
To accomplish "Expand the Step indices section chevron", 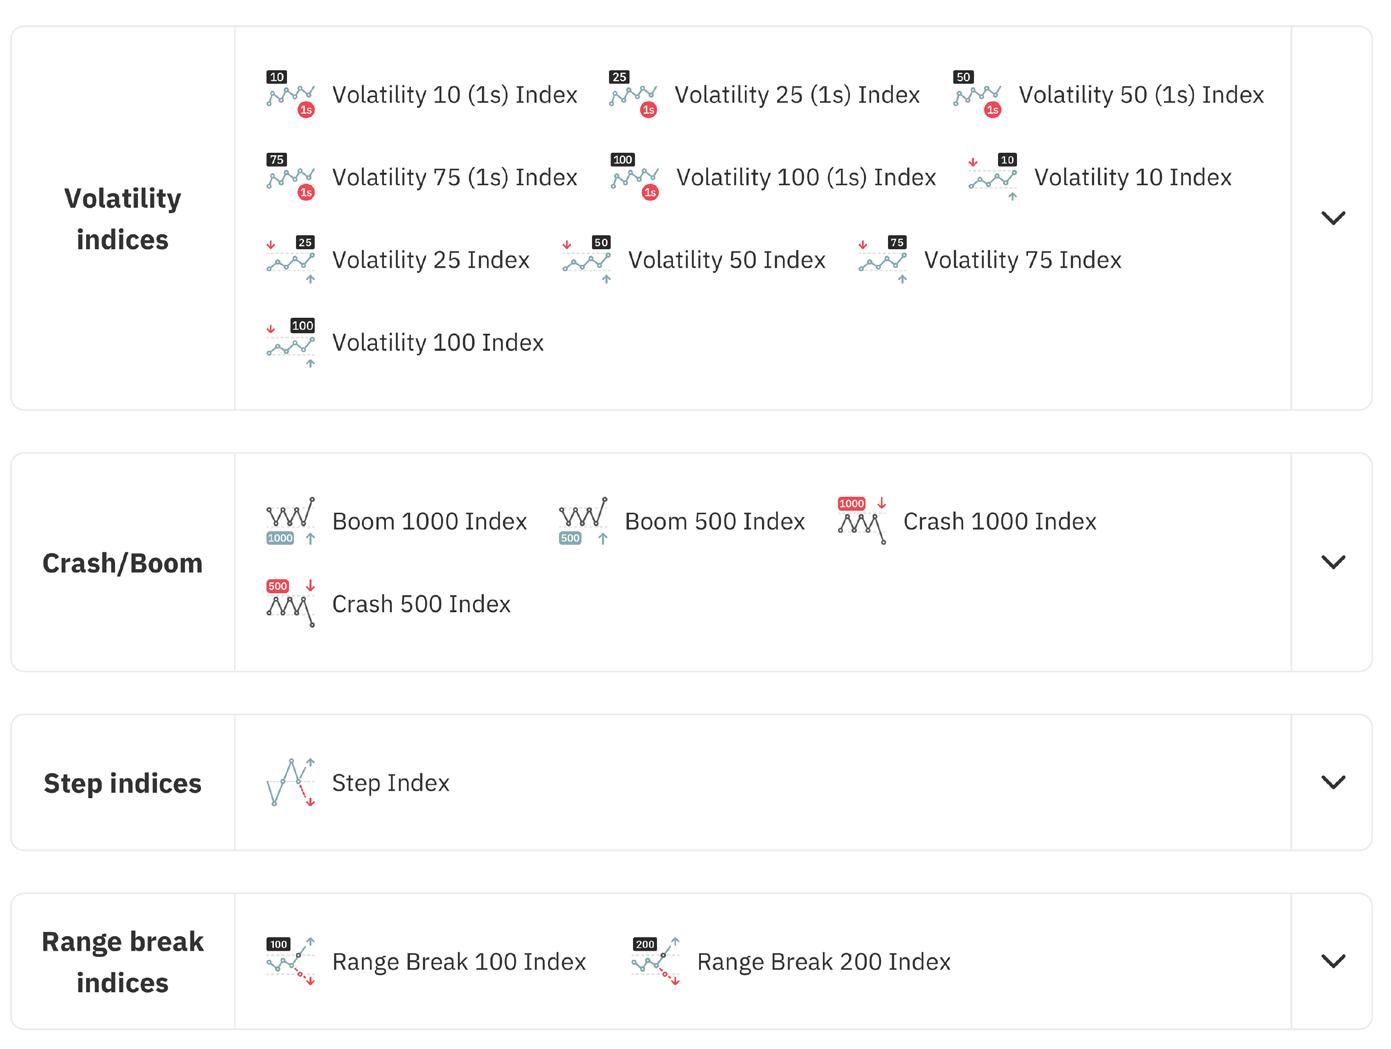I will pos(1333,782).
